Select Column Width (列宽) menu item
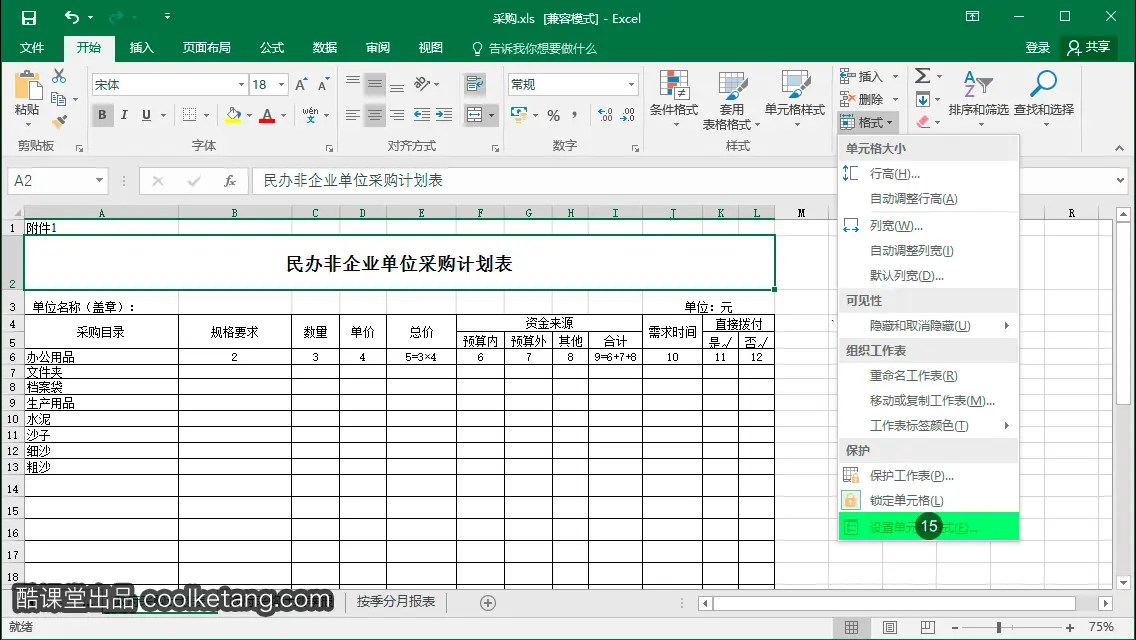Viewport: 1136px width, 640px height. pyautogui.click(x=929, y=226)
